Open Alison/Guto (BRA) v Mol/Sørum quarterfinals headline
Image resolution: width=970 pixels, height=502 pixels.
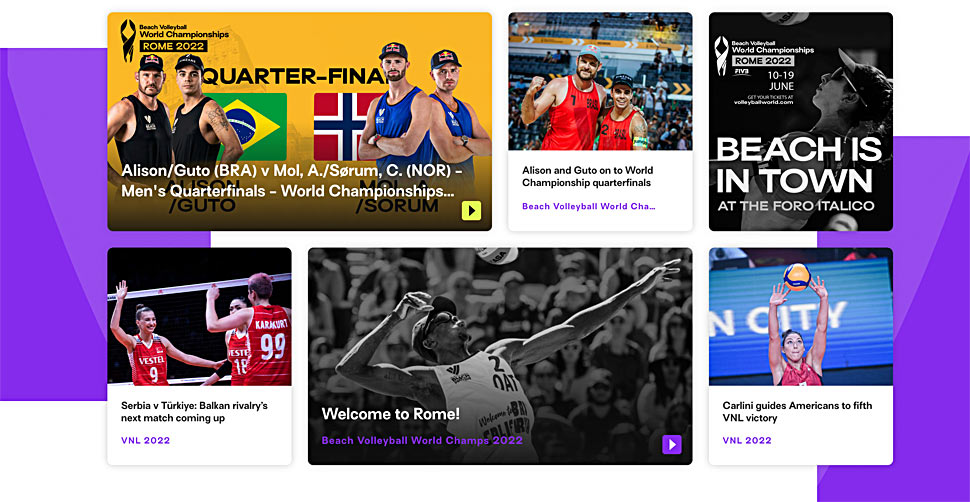tap(292, 181)
